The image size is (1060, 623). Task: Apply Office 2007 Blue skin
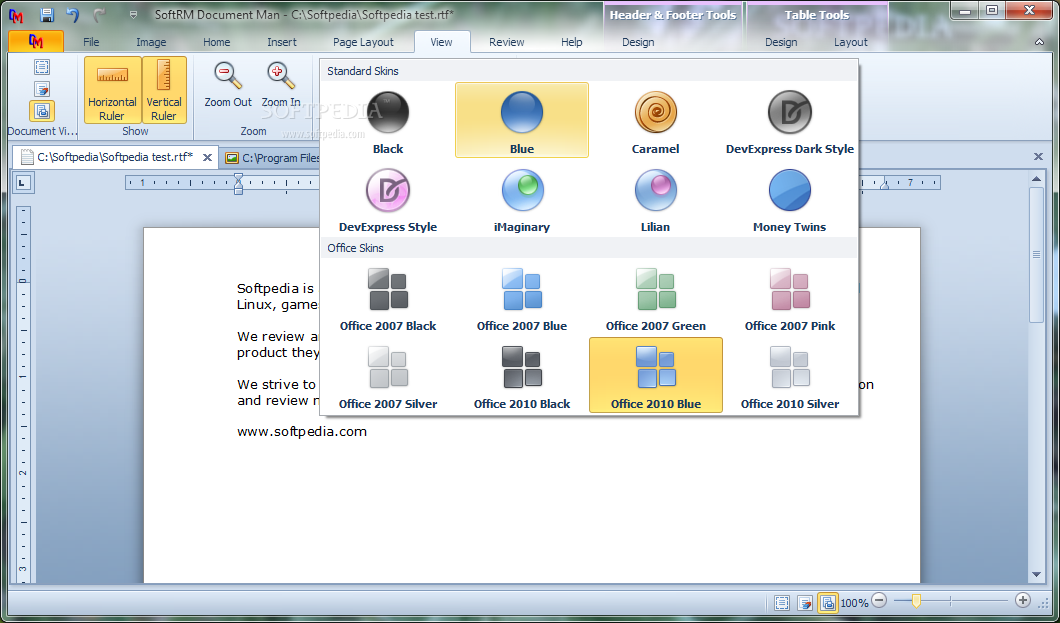click(521, 297)
